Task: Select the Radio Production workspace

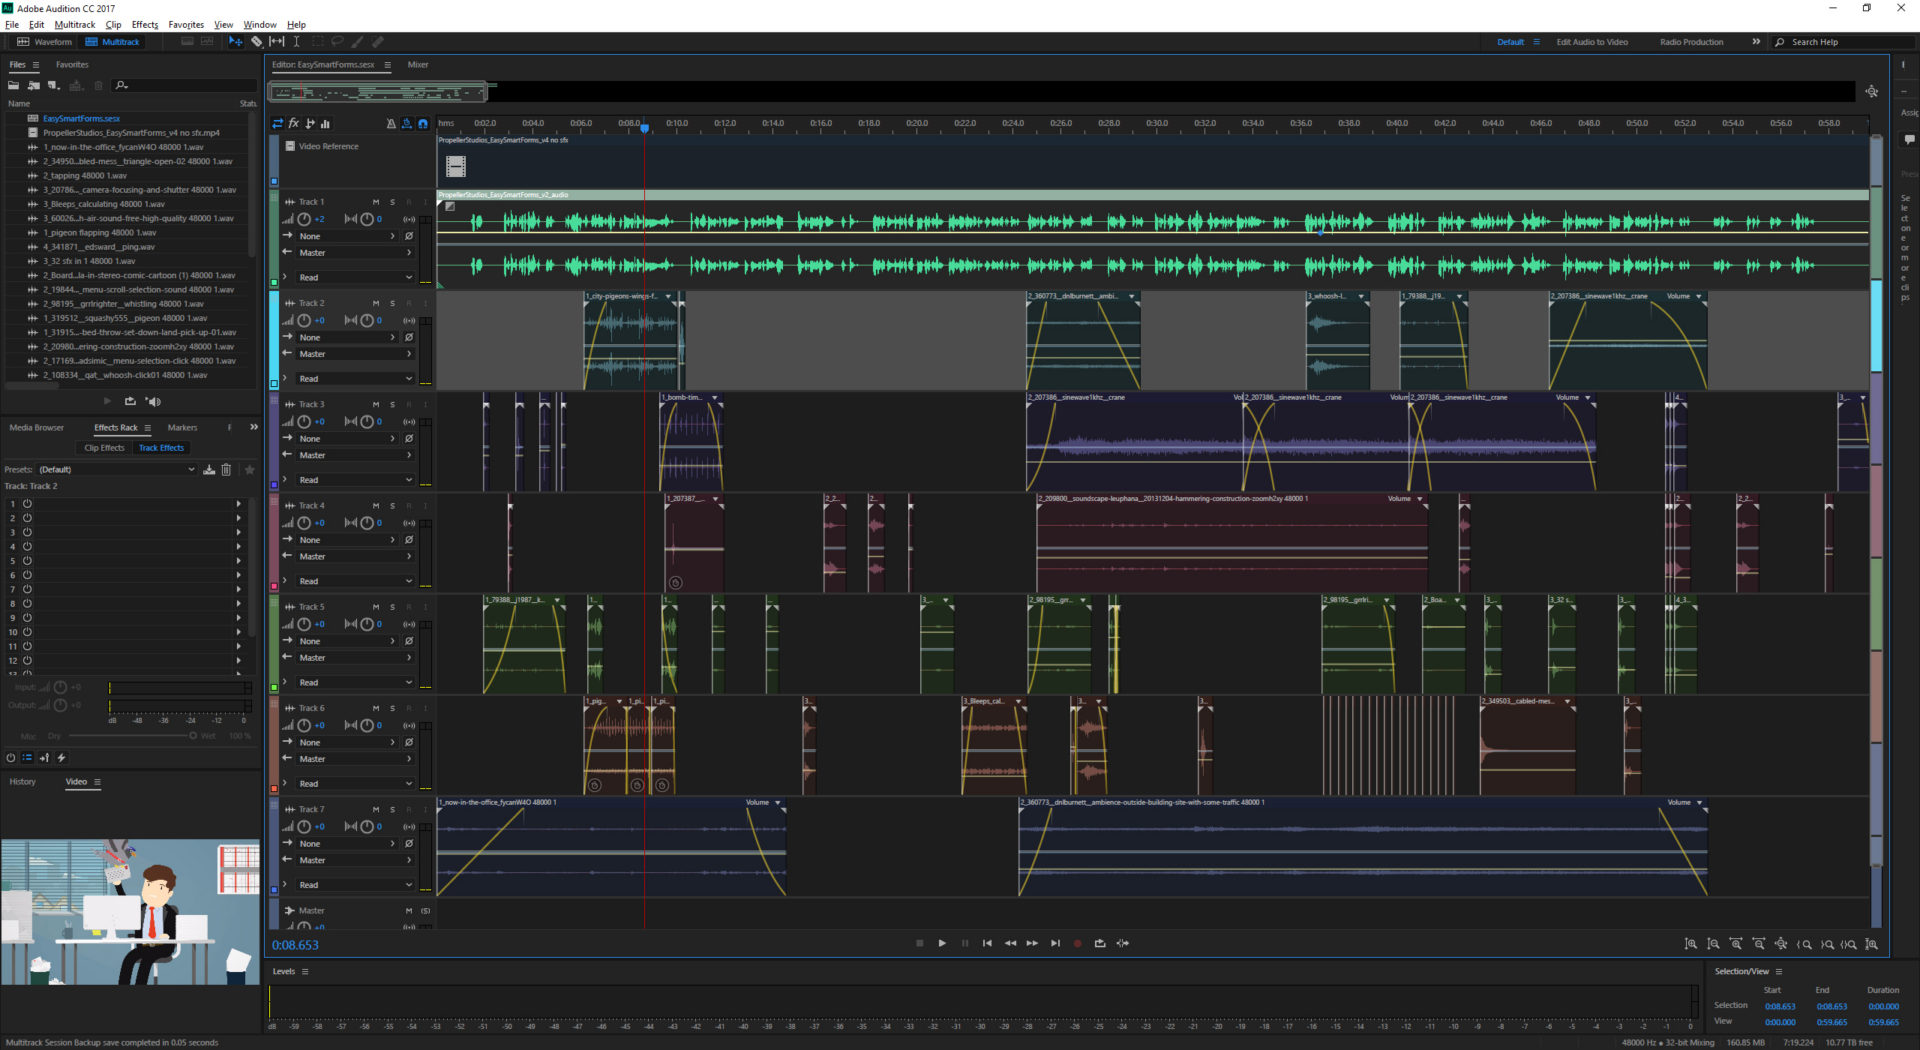Action: click(x=1691, y=42)
